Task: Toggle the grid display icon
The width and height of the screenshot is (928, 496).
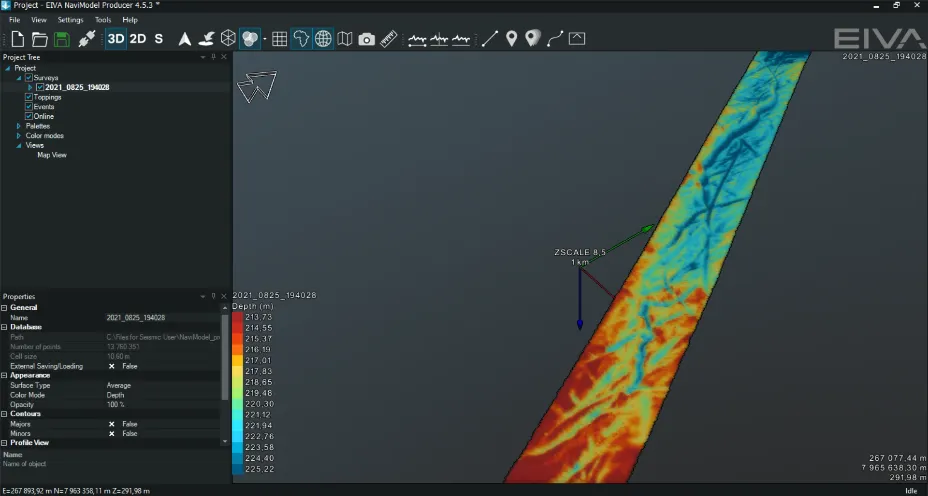Action: pyautogui.click(x=279, y=39)
